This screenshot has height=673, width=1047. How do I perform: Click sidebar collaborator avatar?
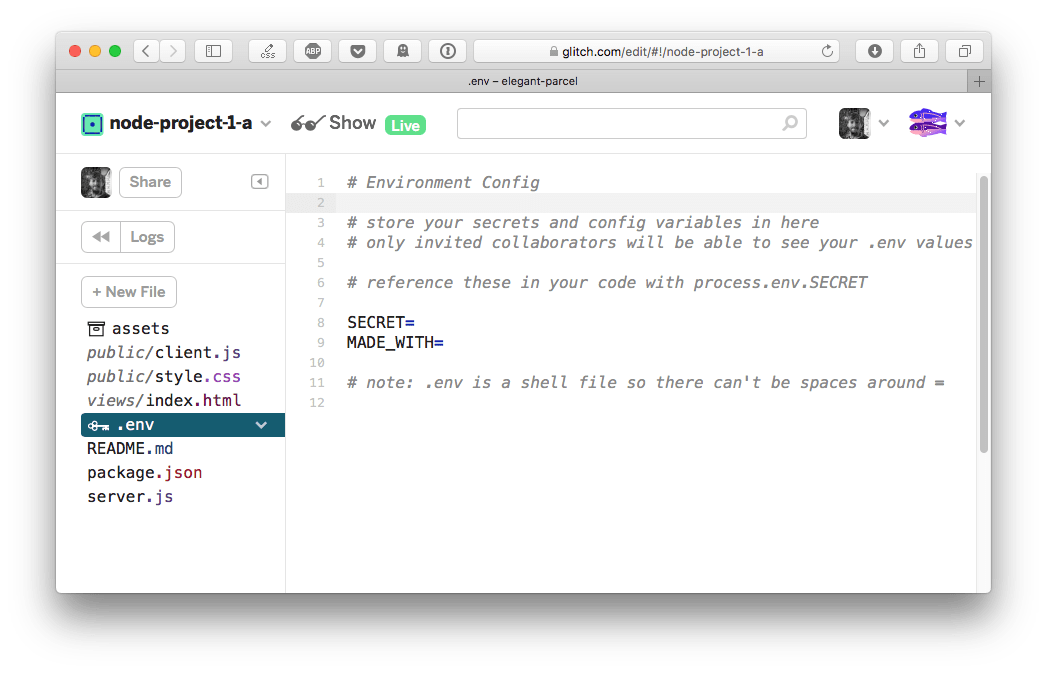tap(96, 182)
